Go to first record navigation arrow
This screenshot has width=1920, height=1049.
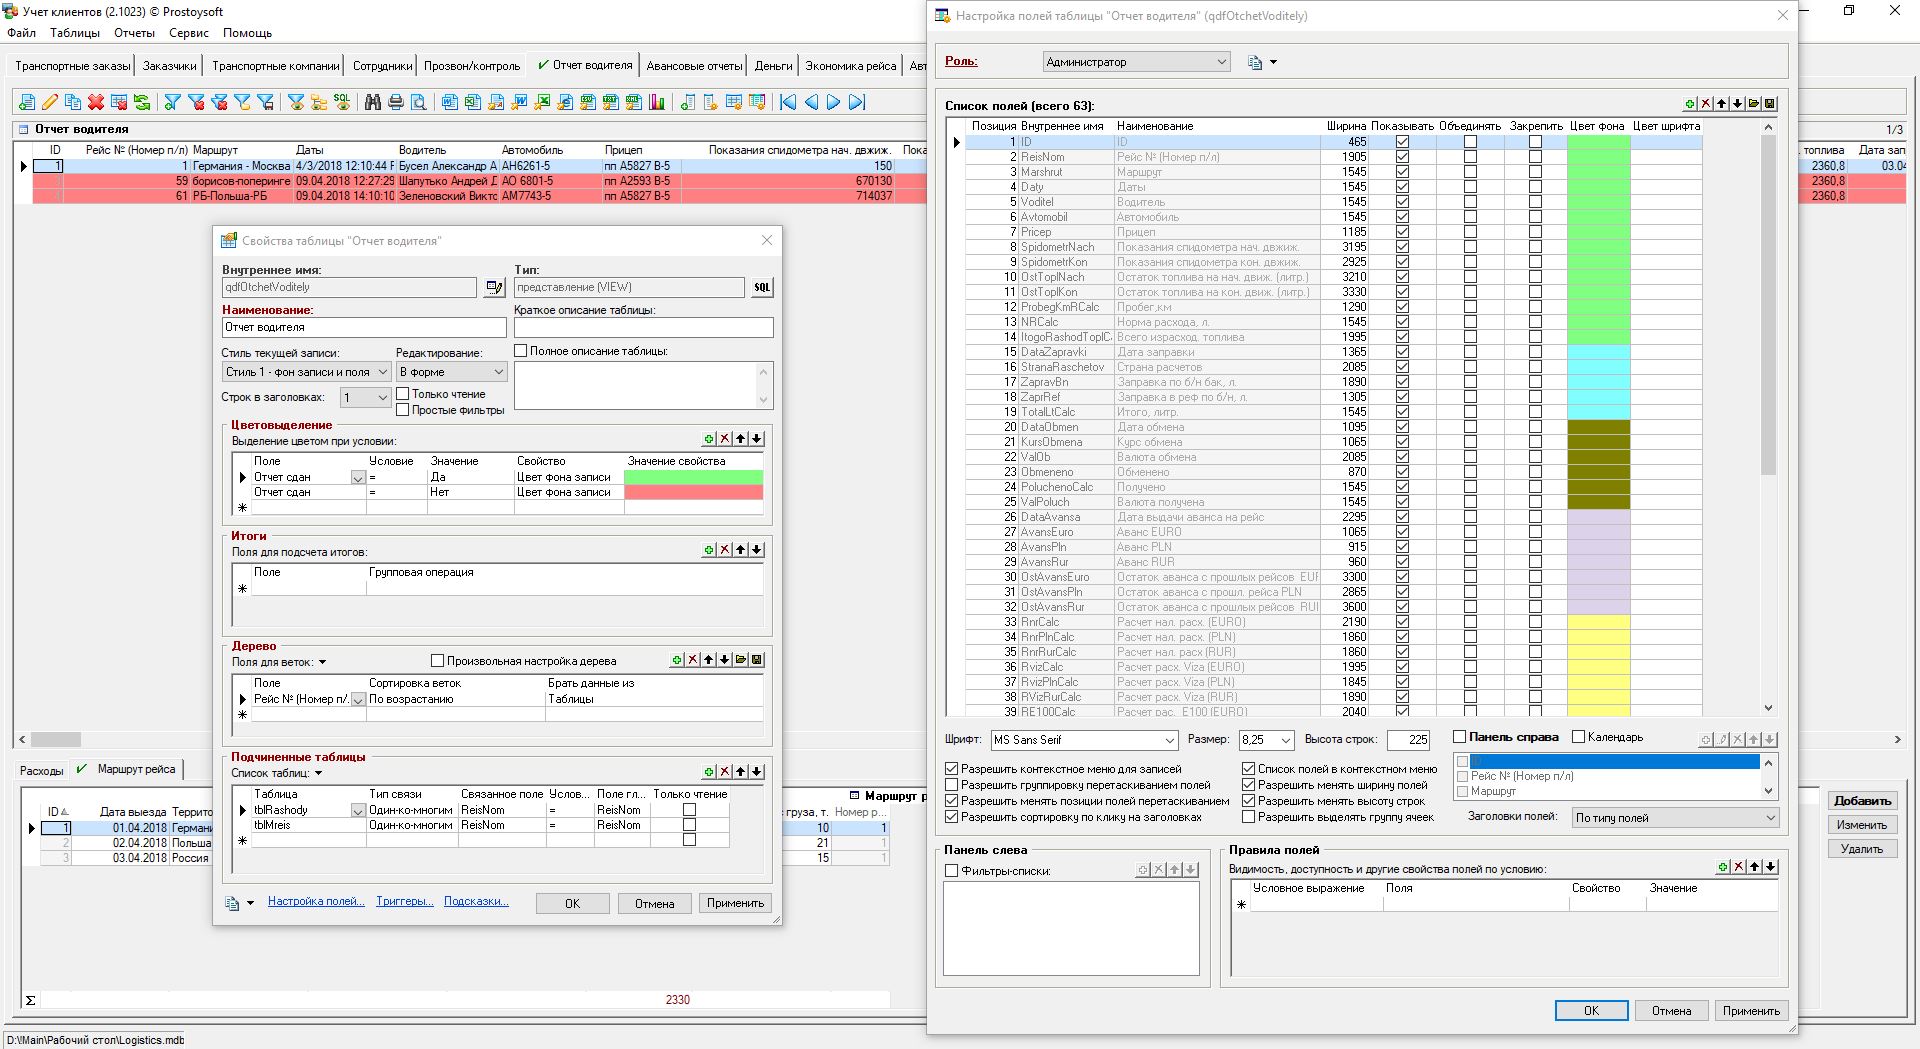tap(788, 102)
